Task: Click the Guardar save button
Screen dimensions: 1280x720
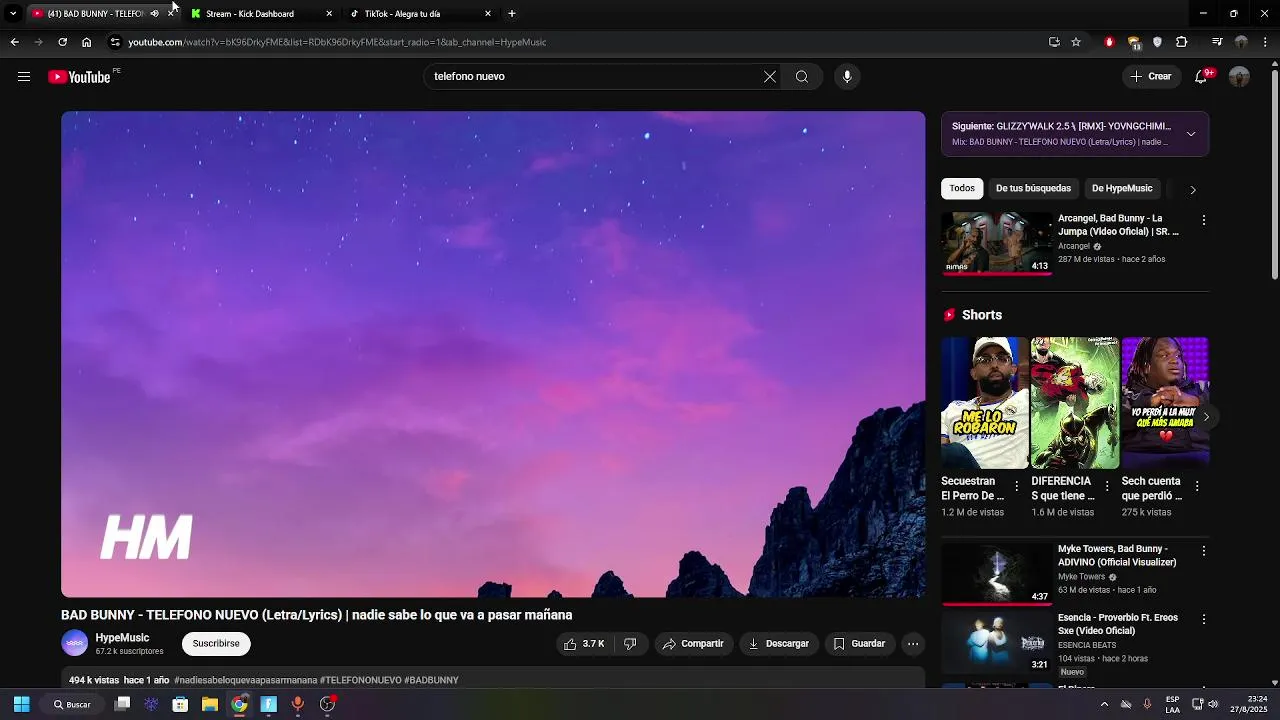Action: pyautogui.click(x=860, y=644)
